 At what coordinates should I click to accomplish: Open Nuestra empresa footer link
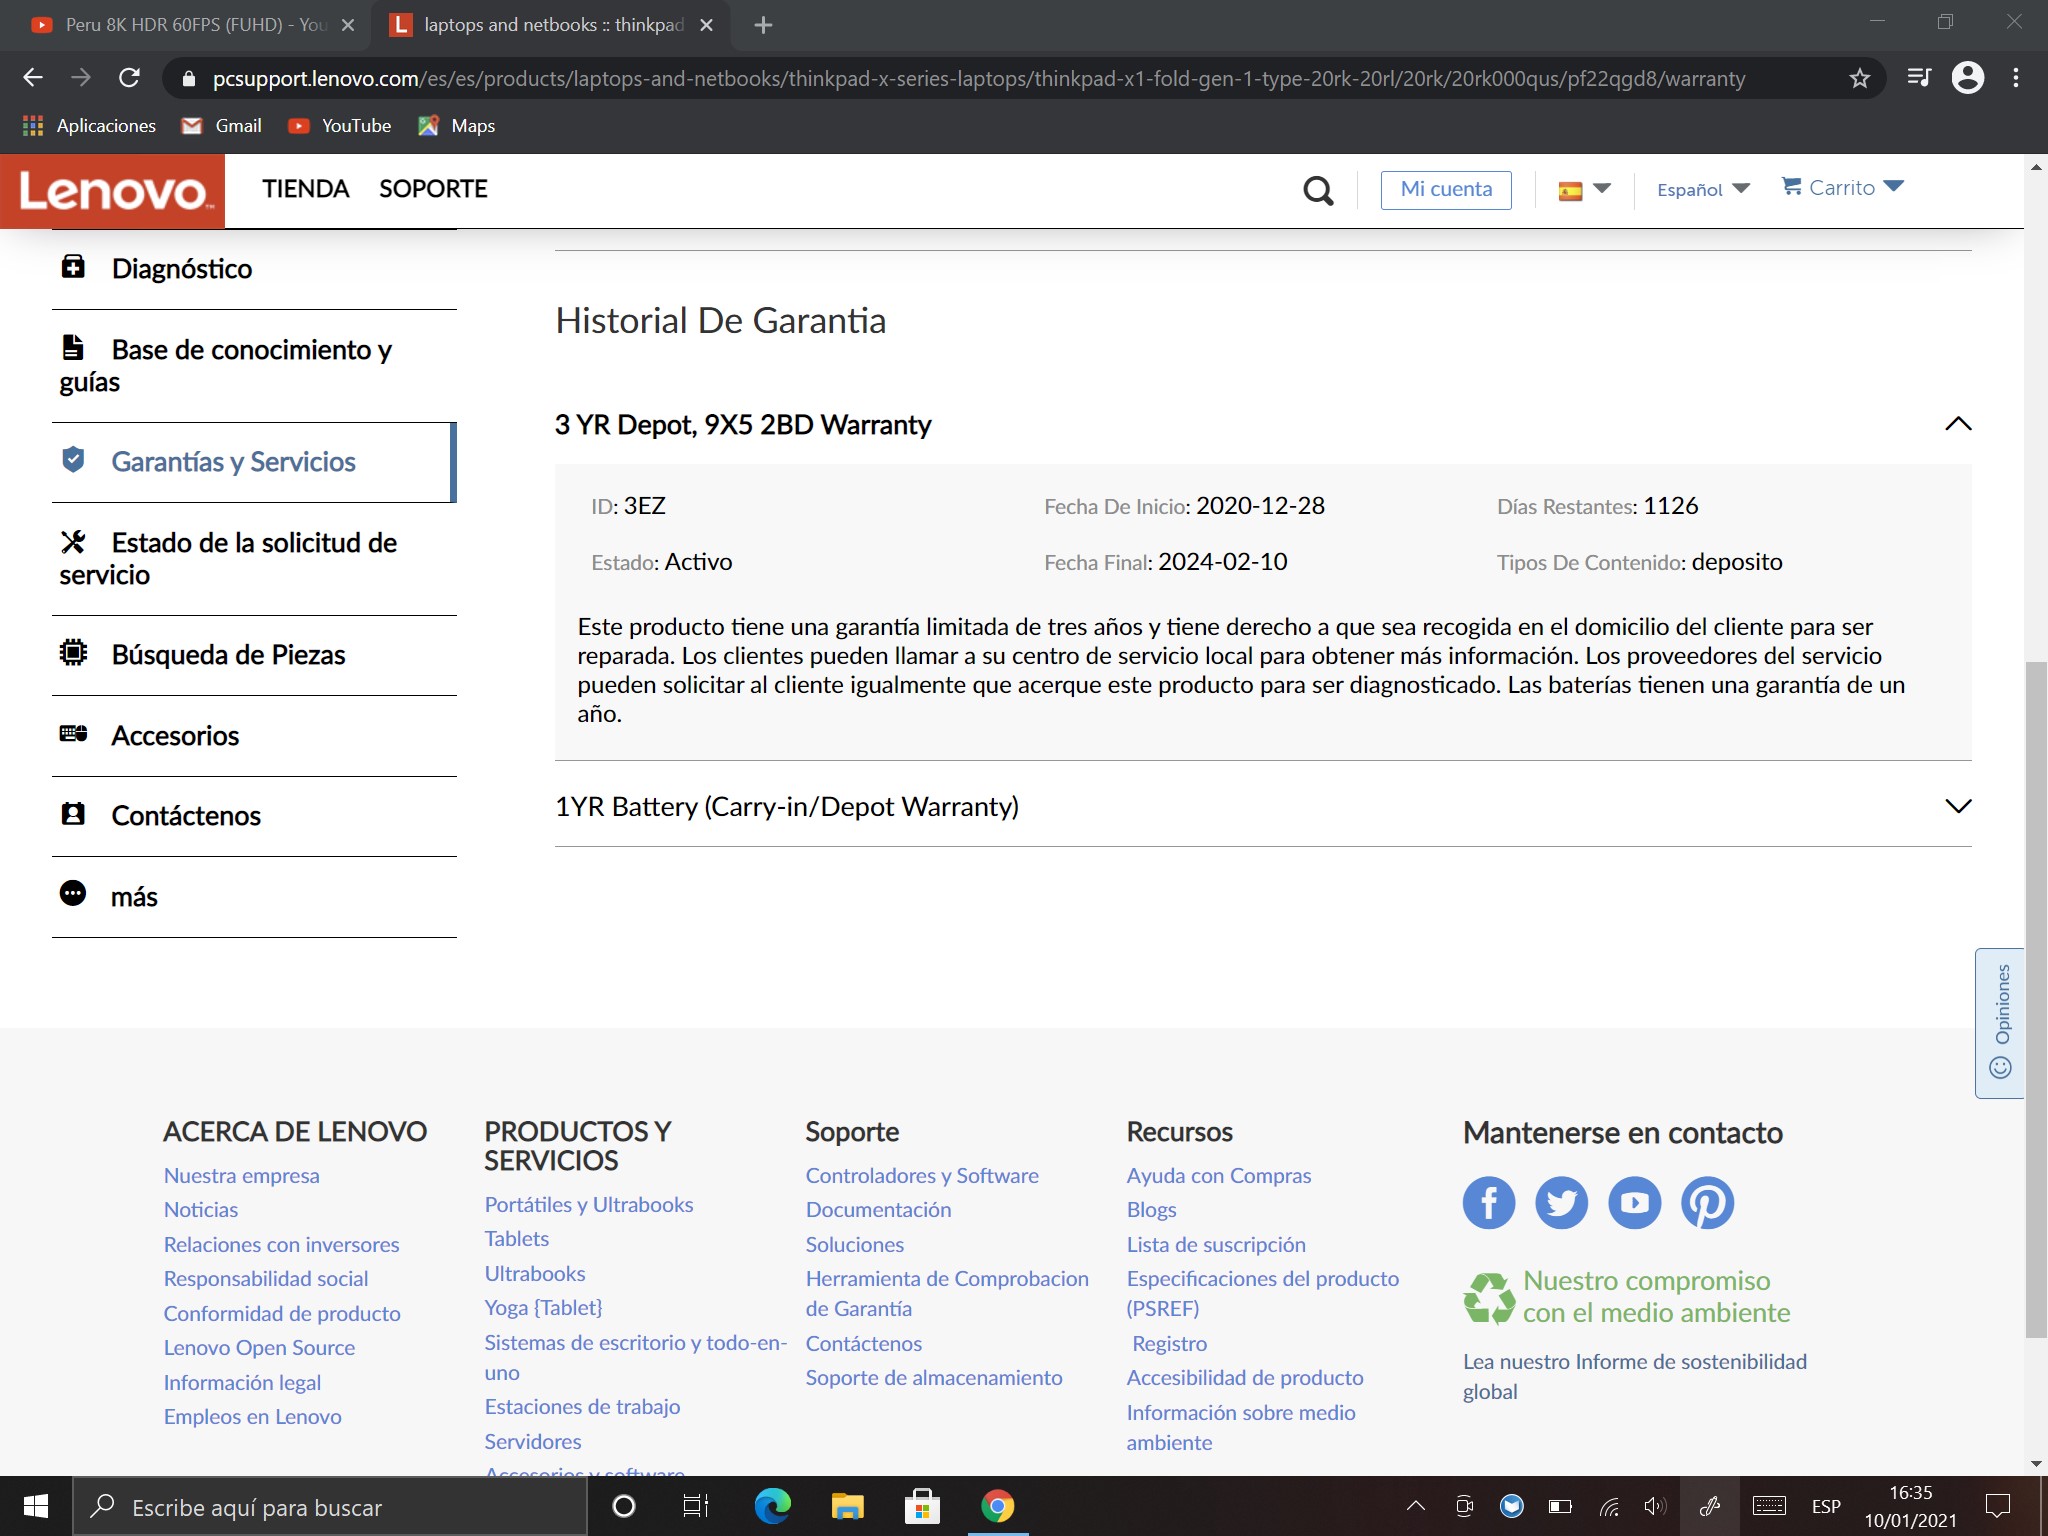tap(242, 1176)
